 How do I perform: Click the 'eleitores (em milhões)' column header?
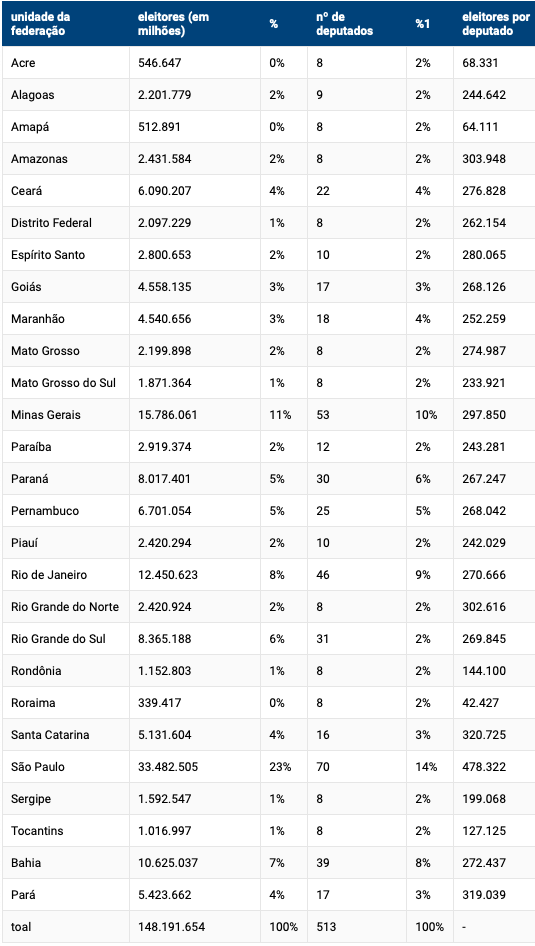click(x=174, y=24)
